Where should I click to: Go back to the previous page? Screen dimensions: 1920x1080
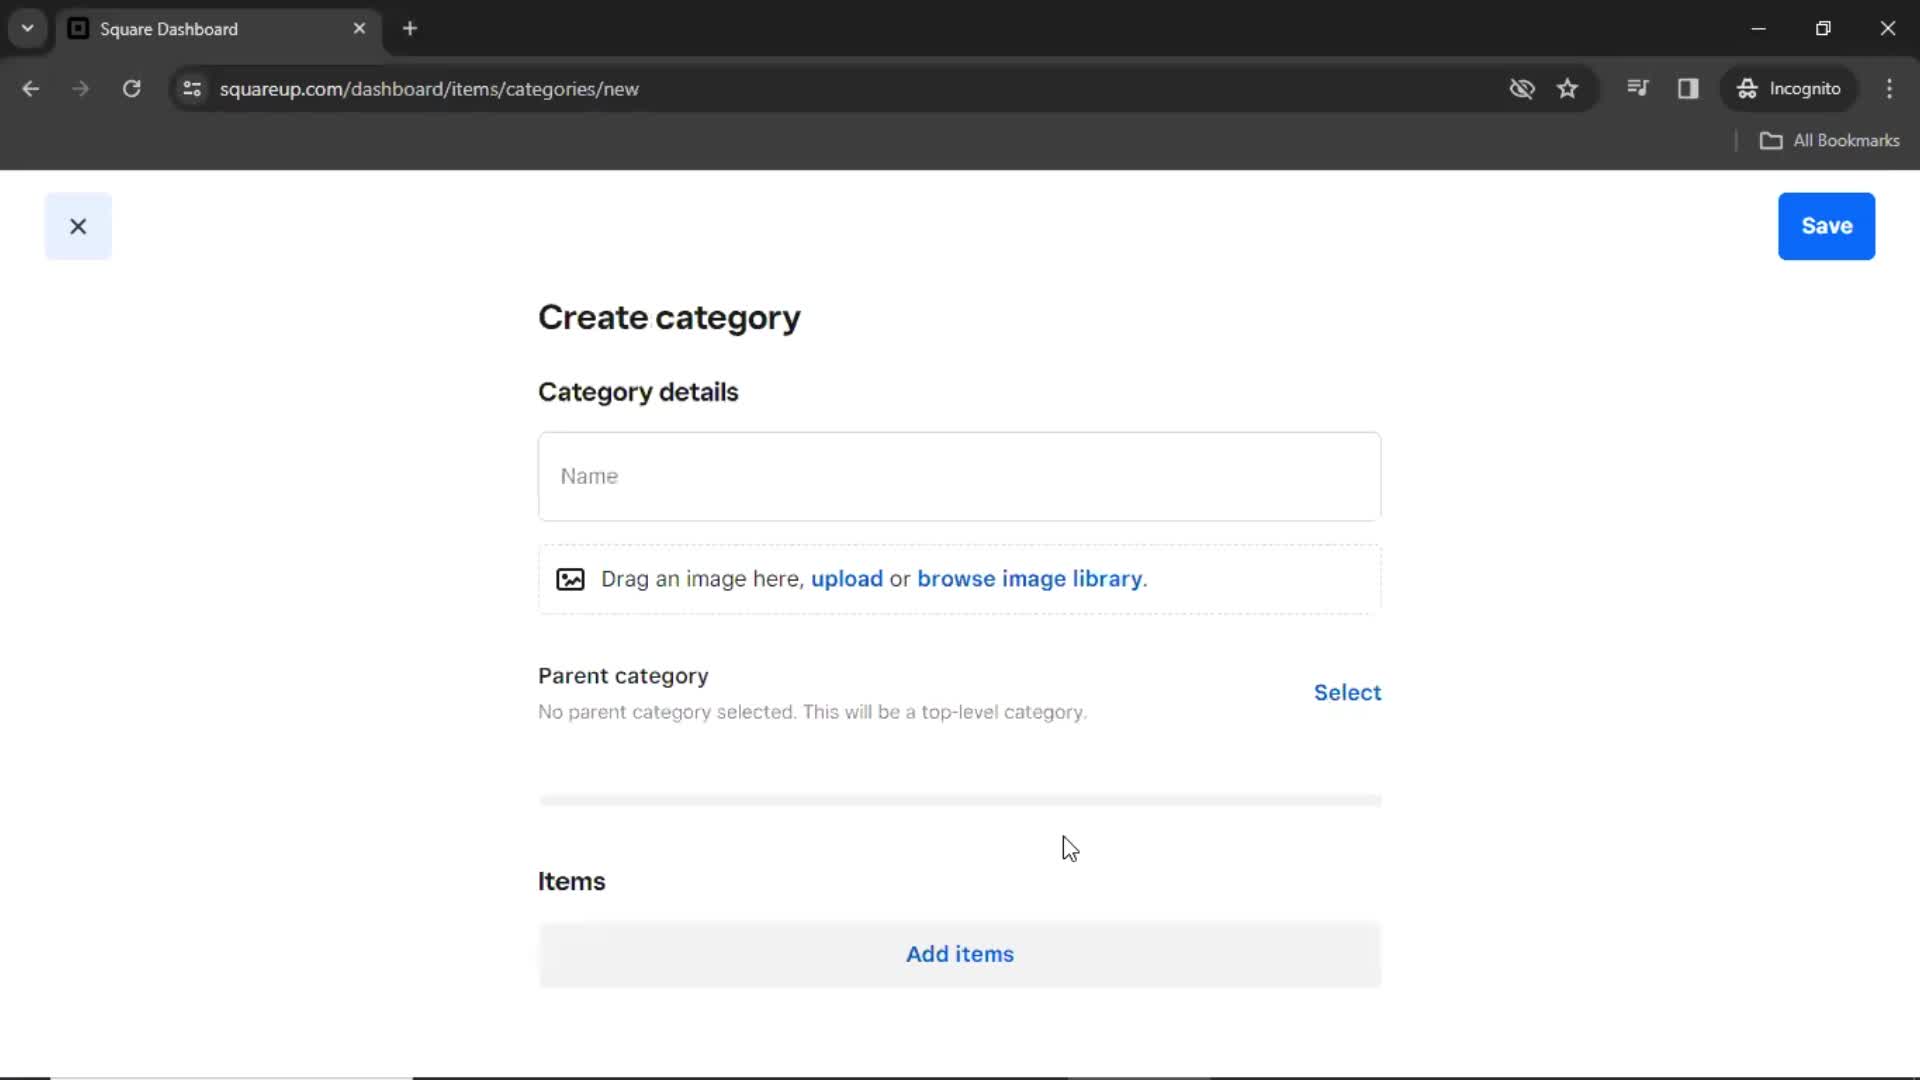[31, 89]
